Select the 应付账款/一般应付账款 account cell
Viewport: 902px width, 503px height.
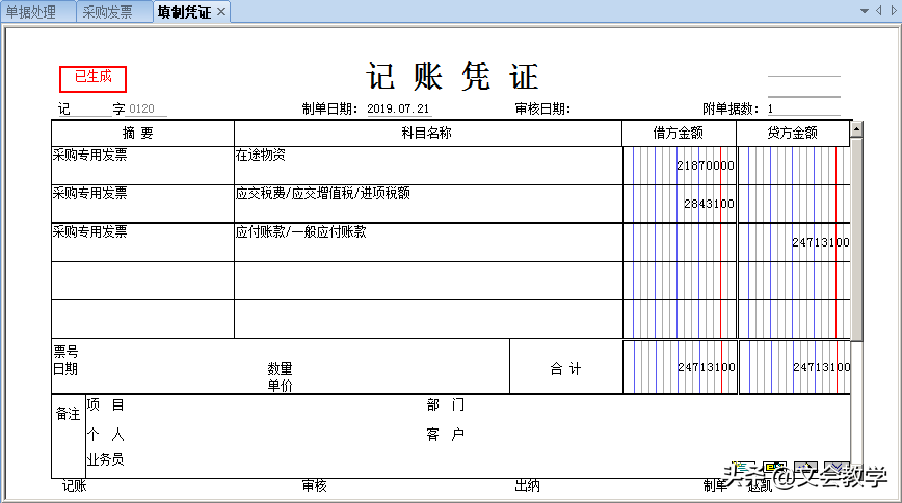(x=428, y=242)
